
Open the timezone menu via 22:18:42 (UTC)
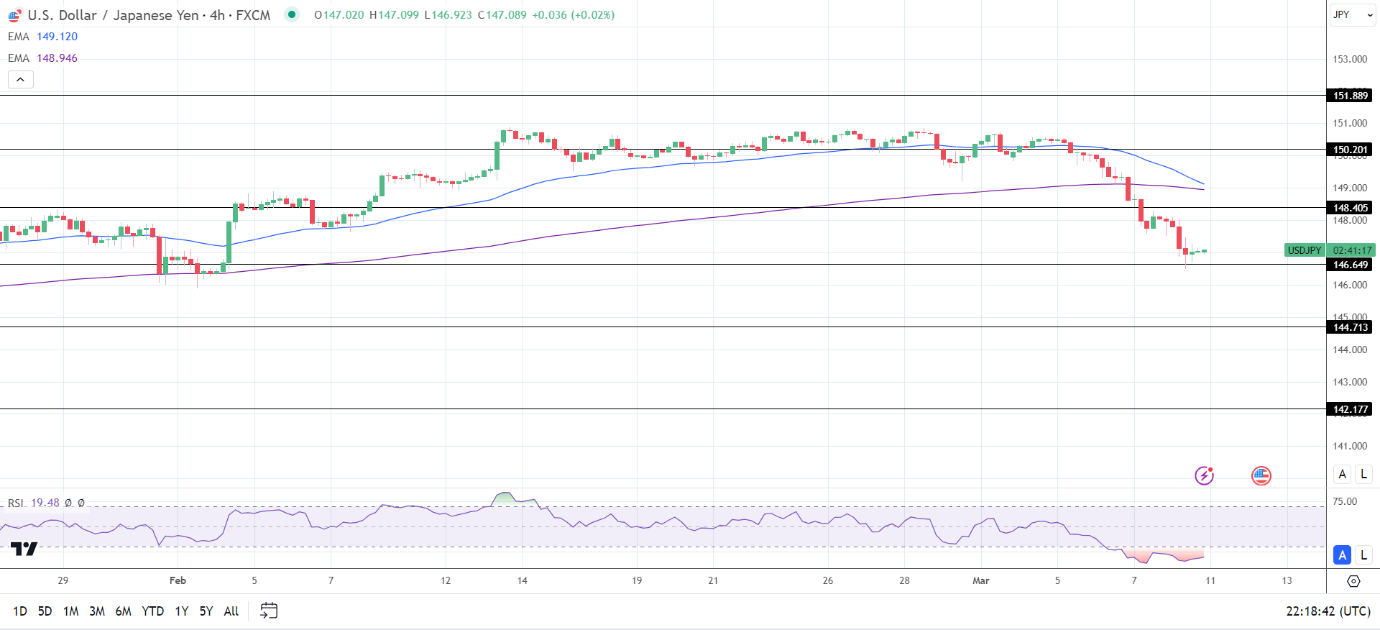tap(1330, 611)
